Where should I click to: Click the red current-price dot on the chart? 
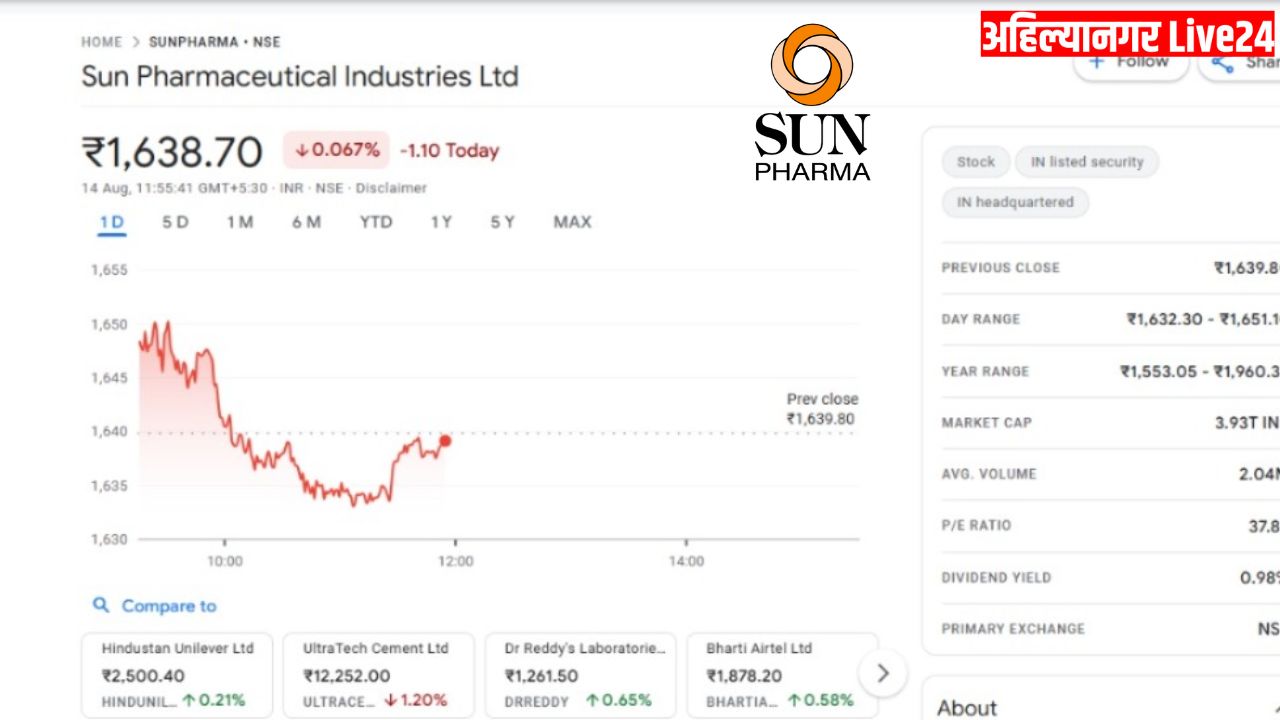click(x=445, y=440)
